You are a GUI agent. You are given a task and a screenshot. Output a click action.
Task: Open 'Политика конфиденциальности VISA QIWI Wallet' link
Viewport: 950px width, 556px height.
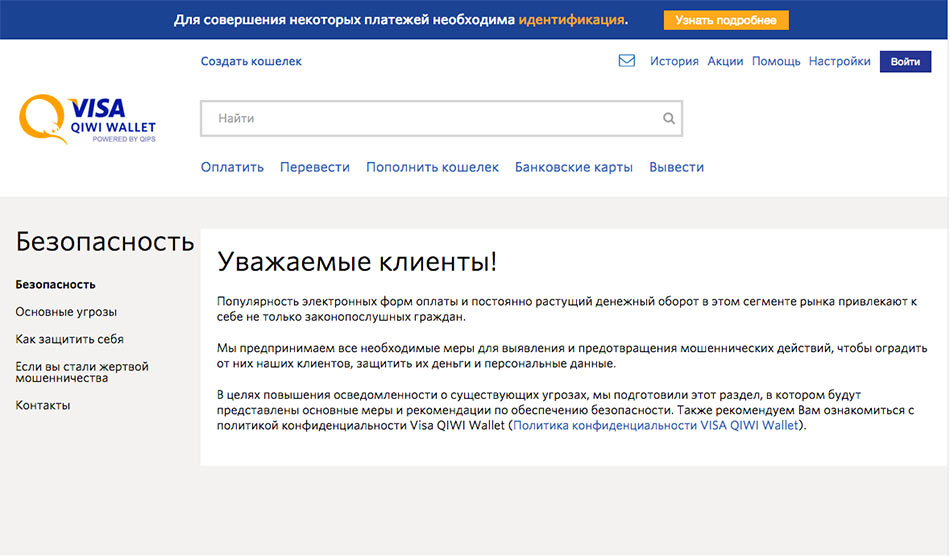click(656, 425)
